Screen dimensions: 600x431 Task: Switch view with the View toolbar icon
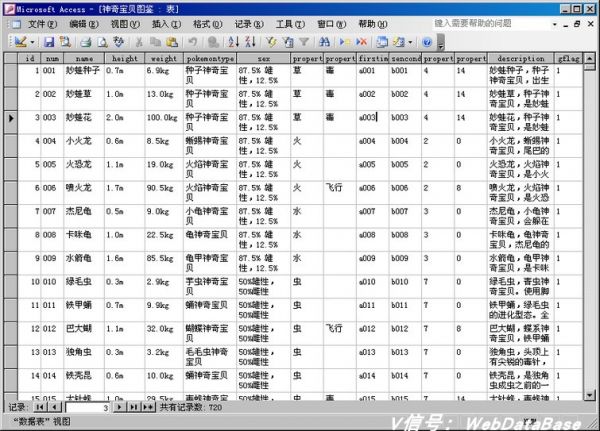pyautogui.click(x=20, y=42)
